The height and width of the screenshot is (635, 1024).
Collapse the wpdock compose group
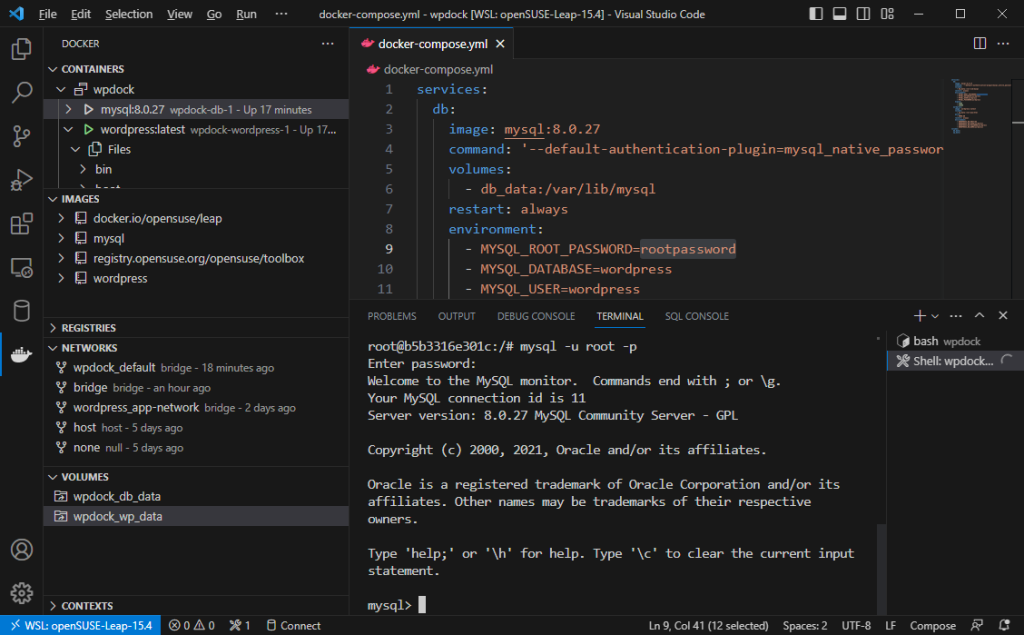(61, 89)
